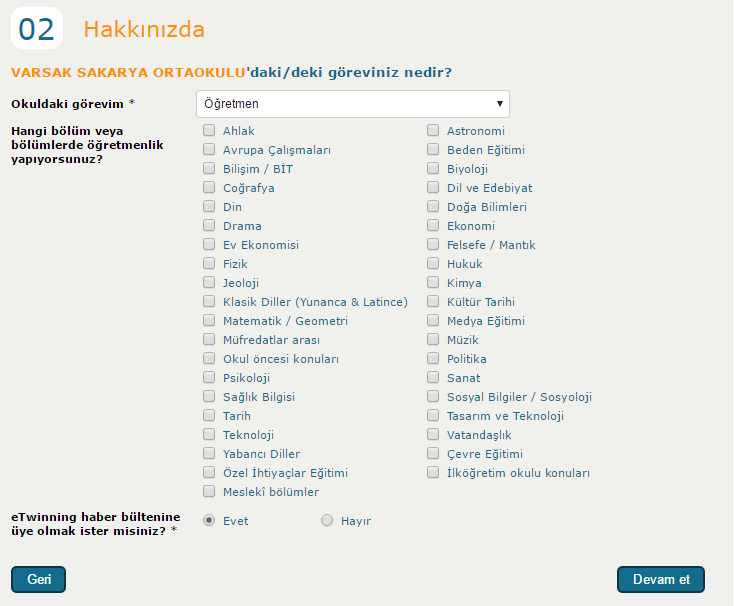Check the Coğrafya checkbox
734x606 pixels.
pyautogui.click(x=209, y=188)
